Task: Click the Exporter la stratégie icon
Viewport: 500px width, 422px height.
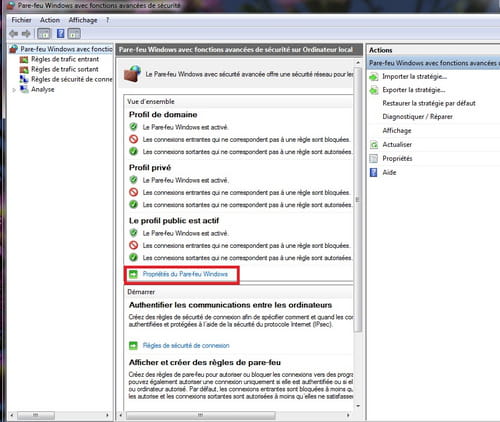Action: click(x=374, y=90)
